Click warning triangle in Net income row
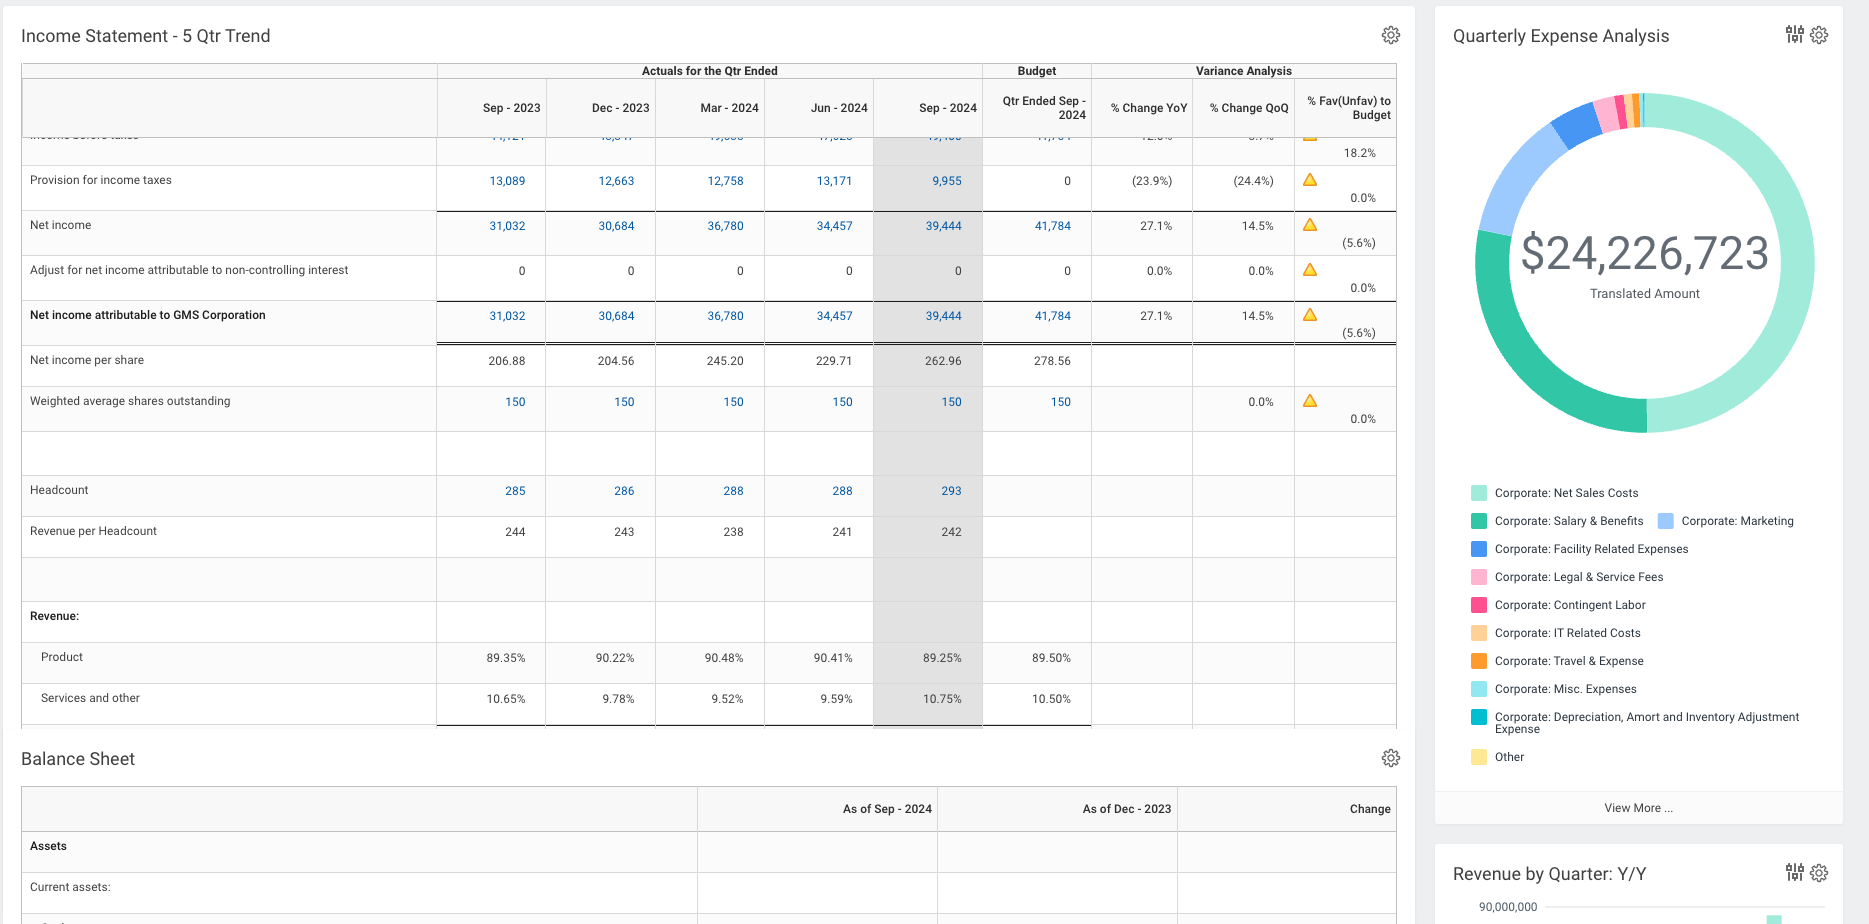 [x=1310, y=225]
